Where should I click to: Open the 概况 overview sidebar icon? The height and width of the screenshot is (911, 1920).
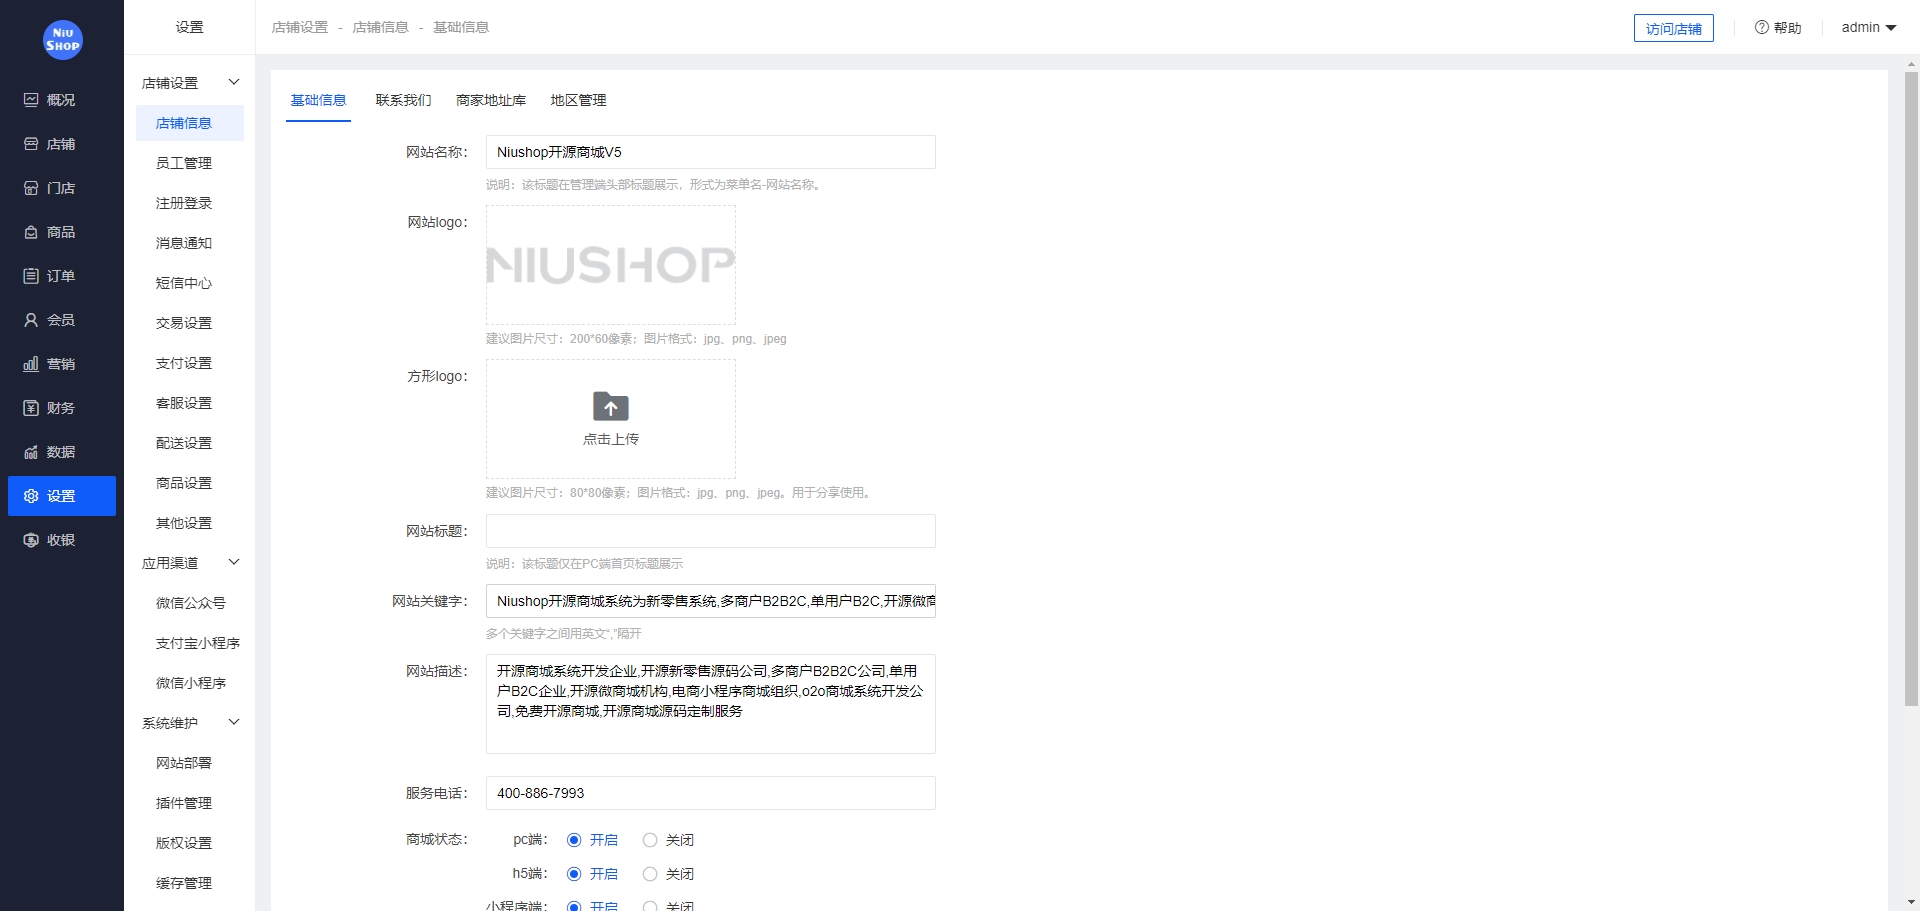click(31, 100)
